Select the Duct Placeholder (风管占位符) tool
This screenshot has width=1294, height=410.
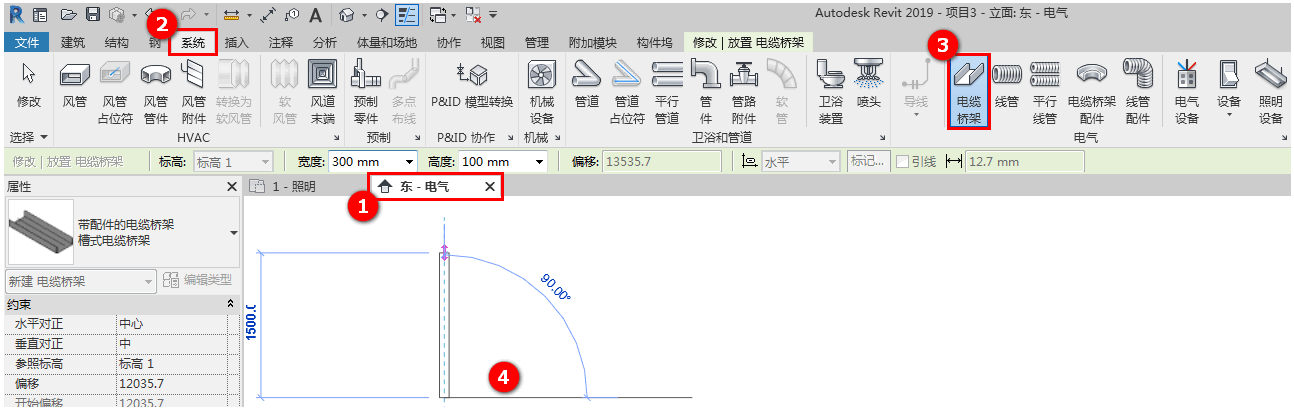115,91
